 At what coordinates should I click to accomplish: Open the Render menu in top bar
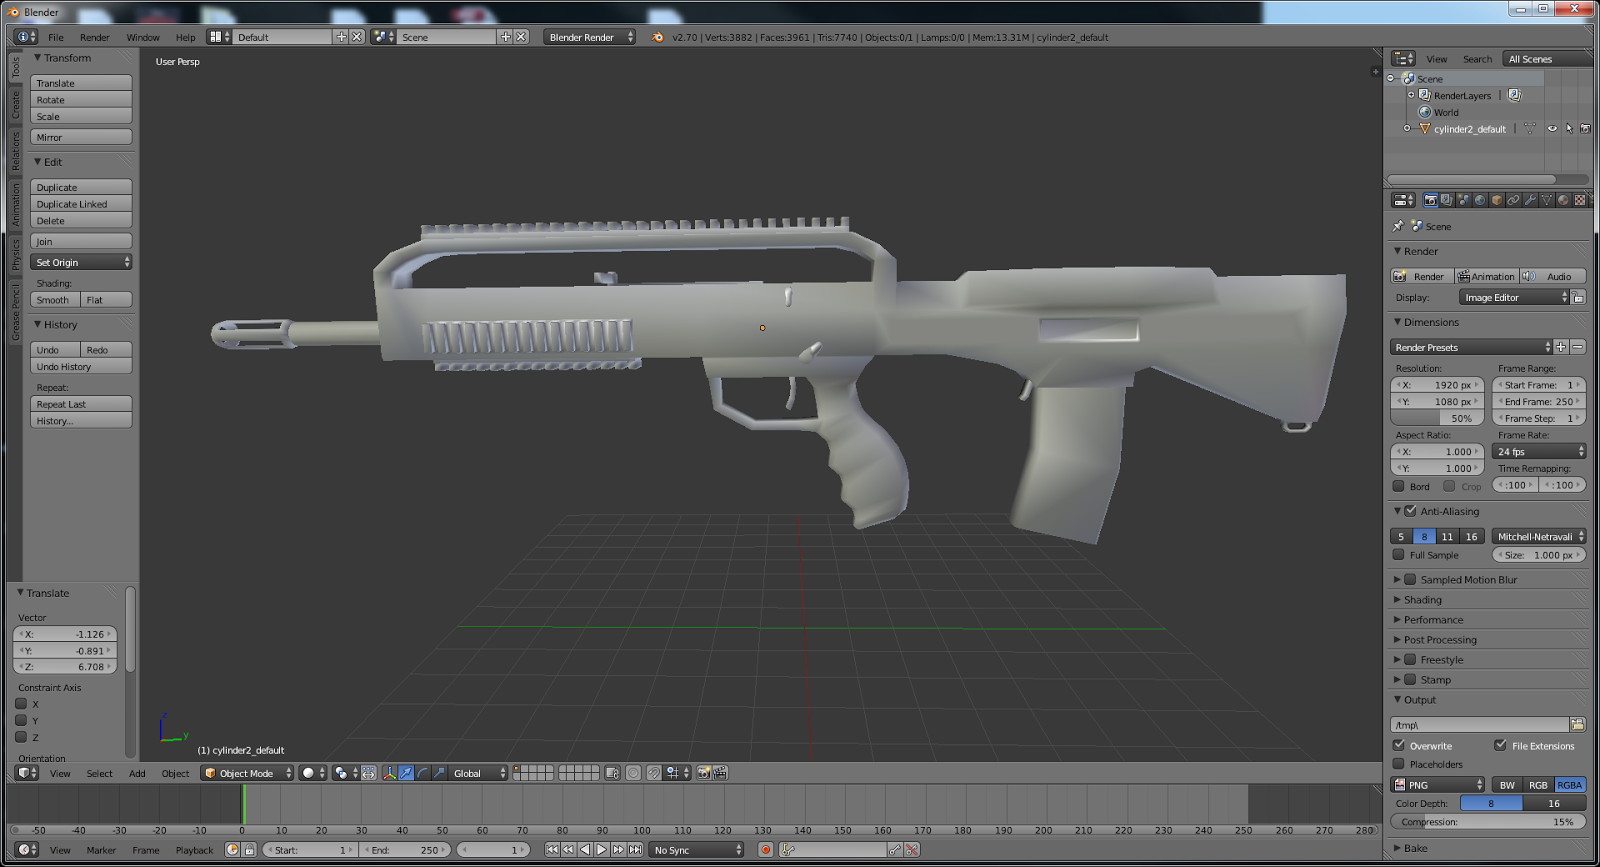[95, 37]
